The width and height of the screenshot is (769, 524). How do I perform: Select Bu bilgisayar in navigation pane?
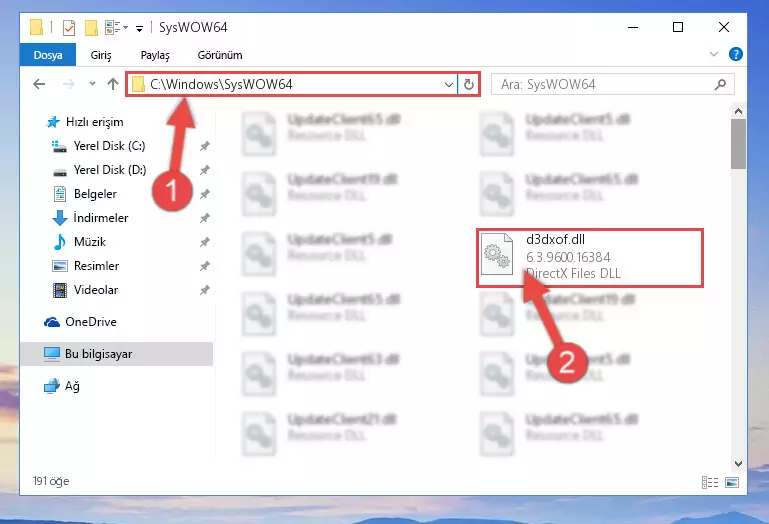coord(116,354)
